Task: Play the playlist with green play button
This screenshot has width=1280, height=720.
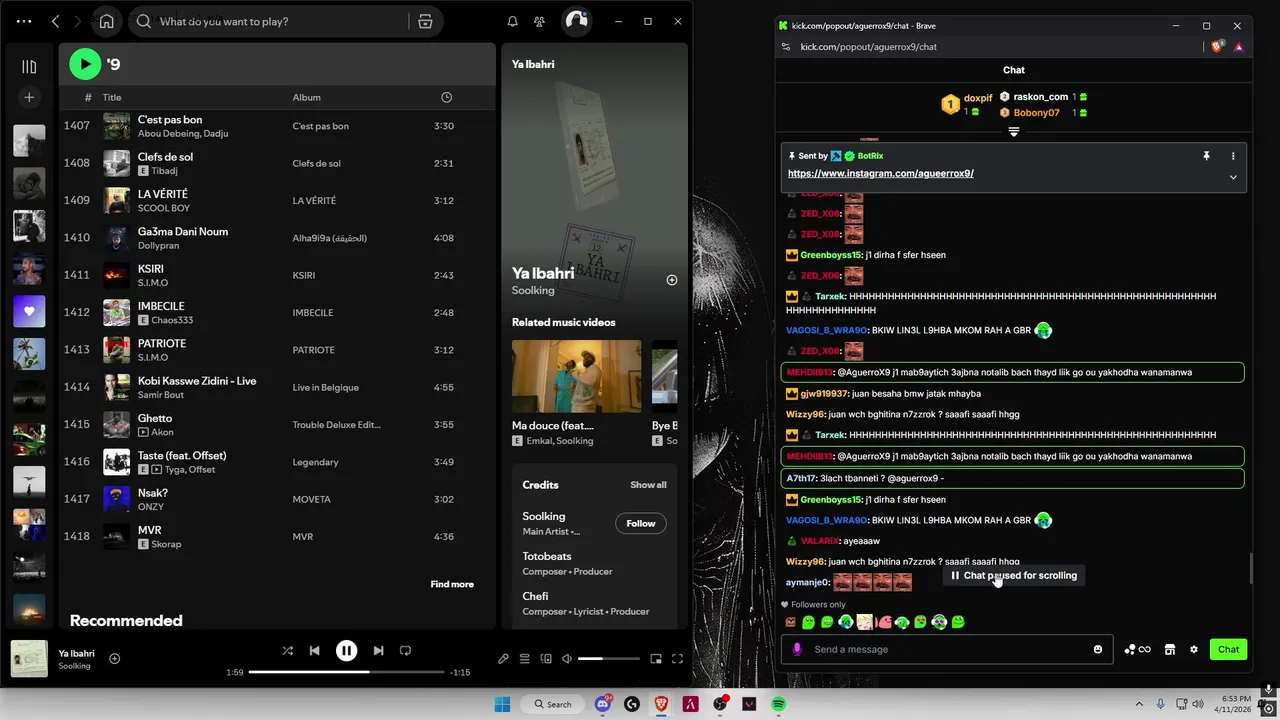Action: (85, 64)
